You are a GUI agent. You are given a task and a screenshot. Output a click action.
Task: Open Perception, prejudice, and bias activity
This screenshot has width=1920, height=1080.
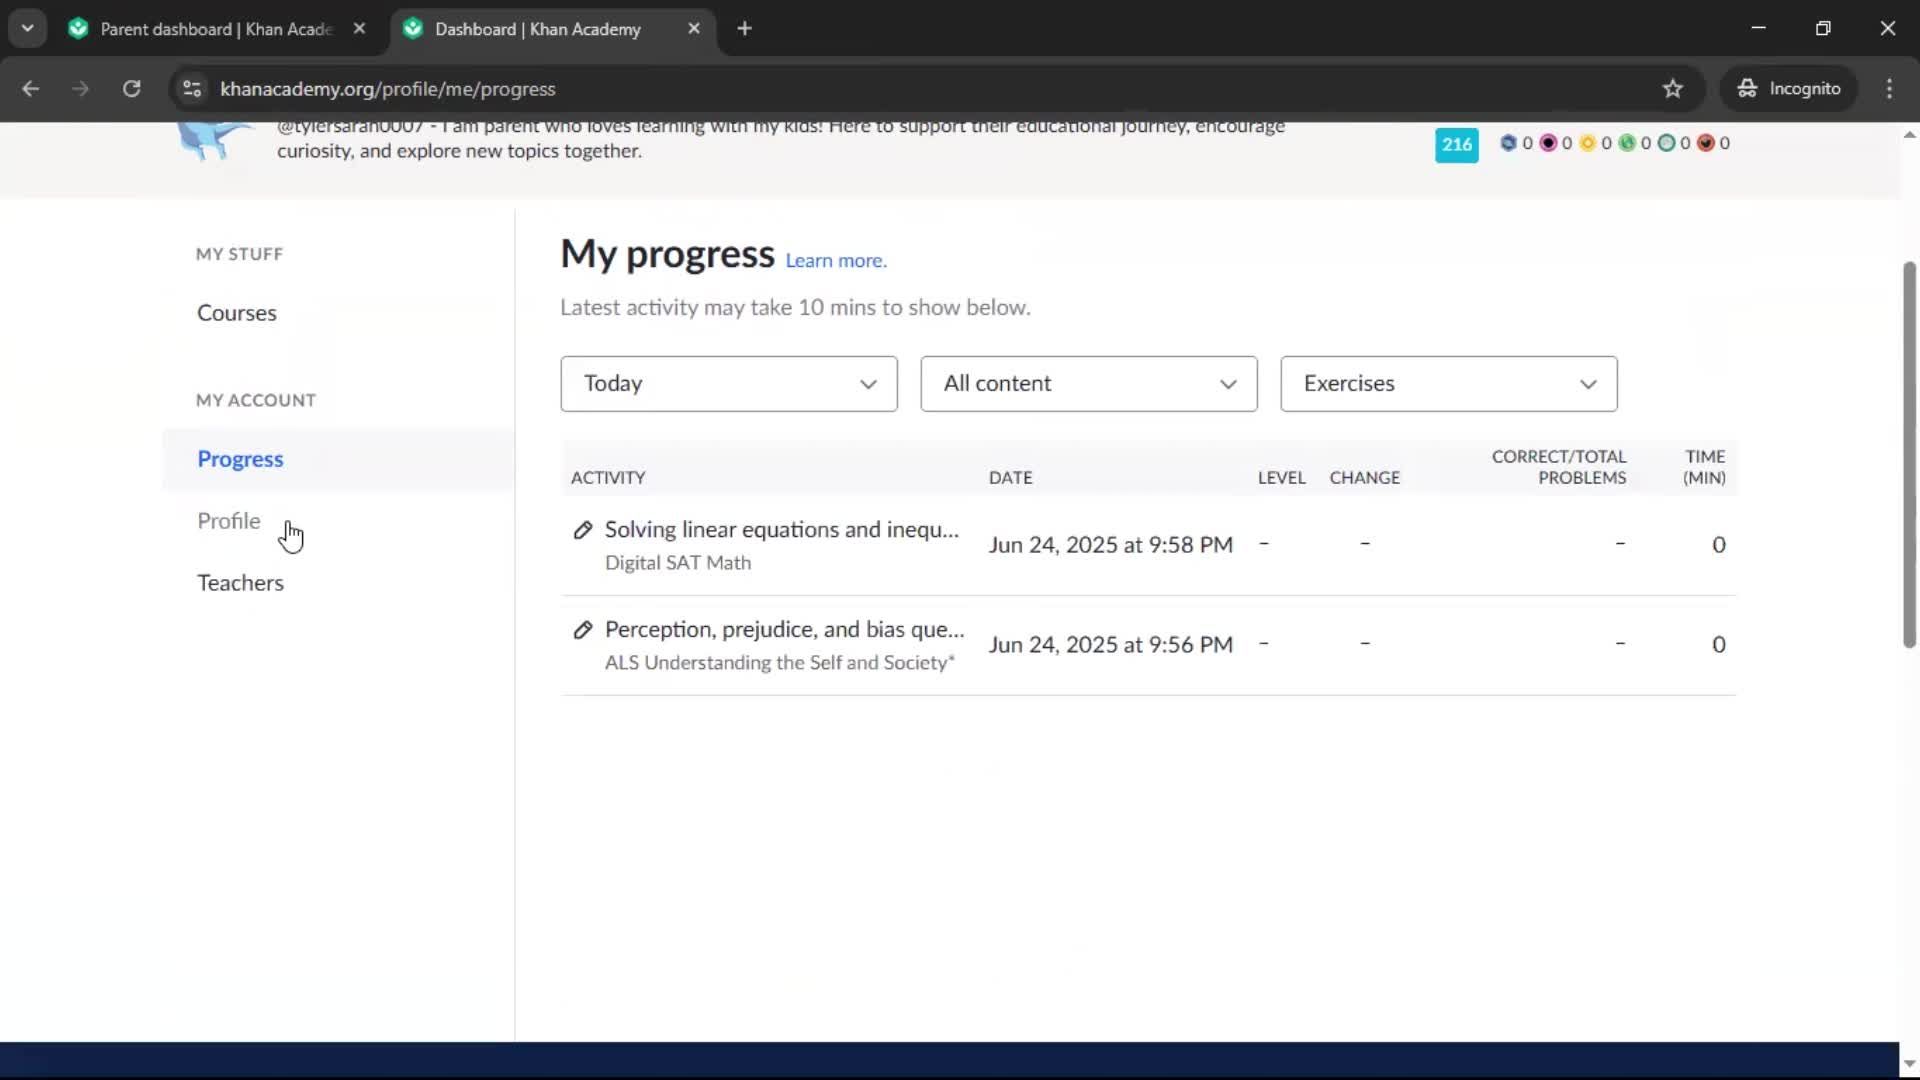tap(784, 630)
